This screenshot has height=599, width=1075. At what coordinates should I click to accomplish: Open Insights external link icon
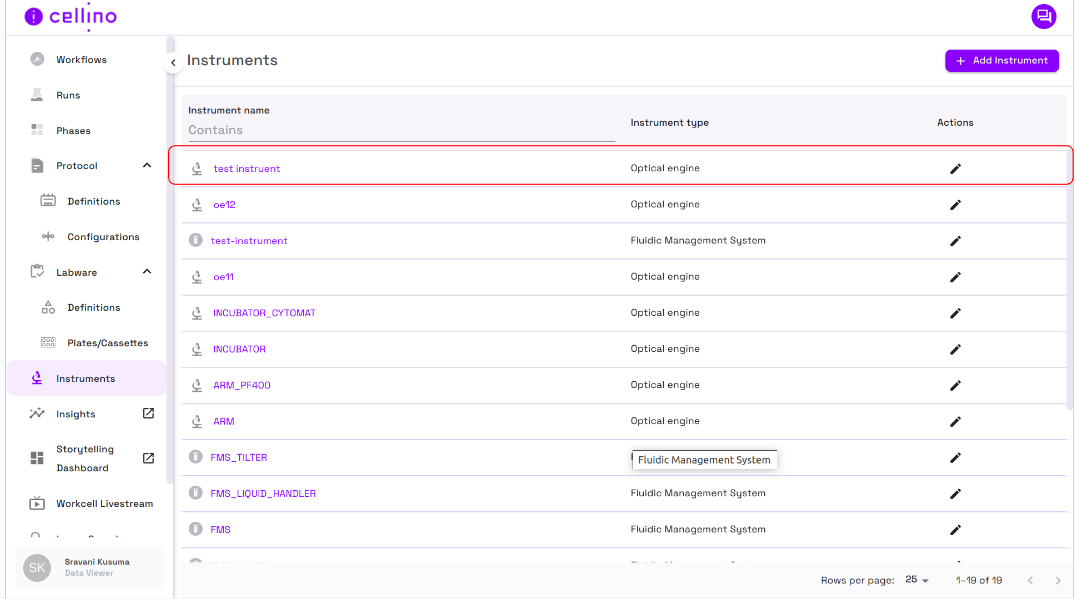click(148, 414)
